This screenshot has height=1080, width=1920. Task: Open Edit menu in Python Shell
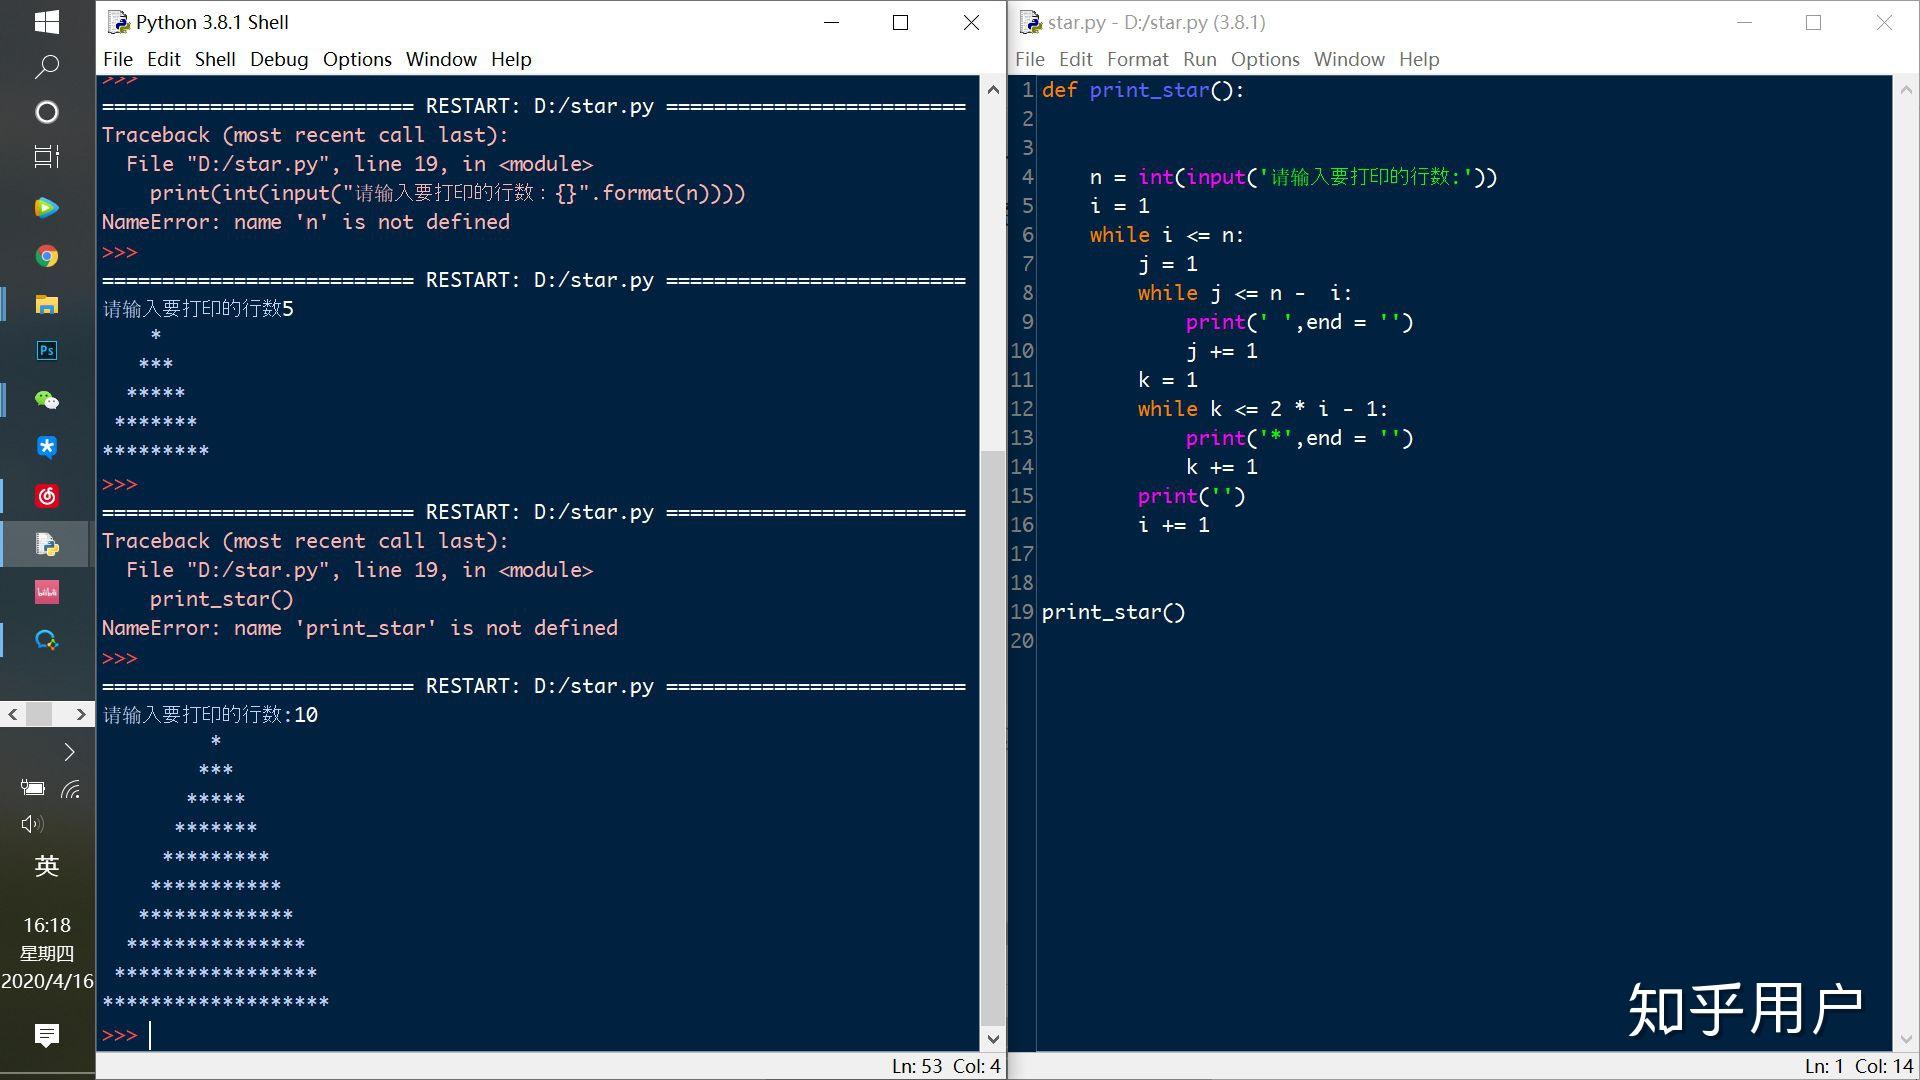pyautogui.click(x=164, y=59)
